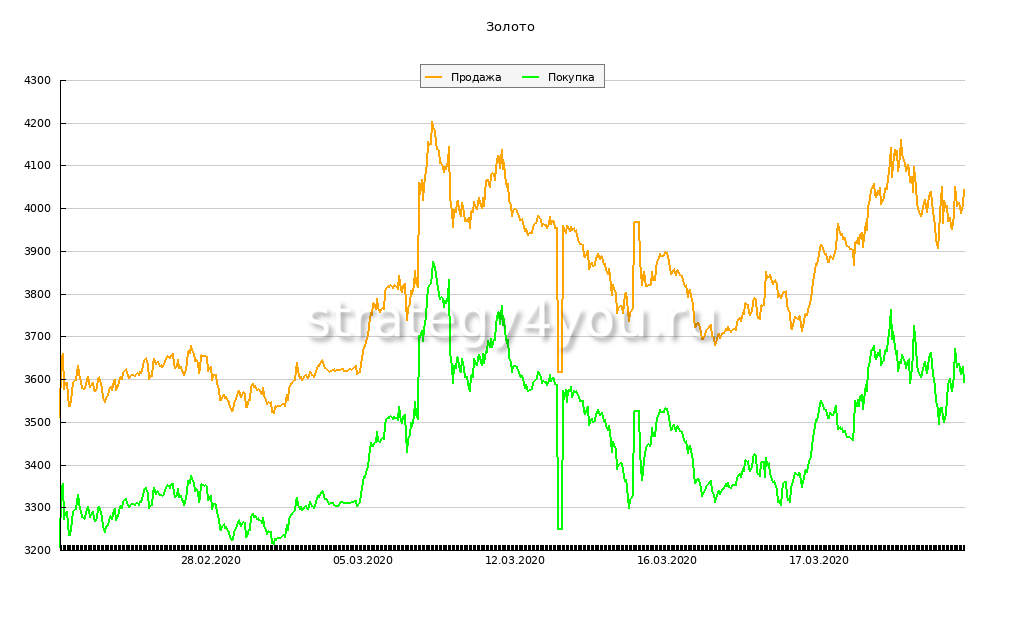Click the green line swatch in the legend
Image resolution: width=1024 pixels, height=640 pixels.
[x=531, y=77]
